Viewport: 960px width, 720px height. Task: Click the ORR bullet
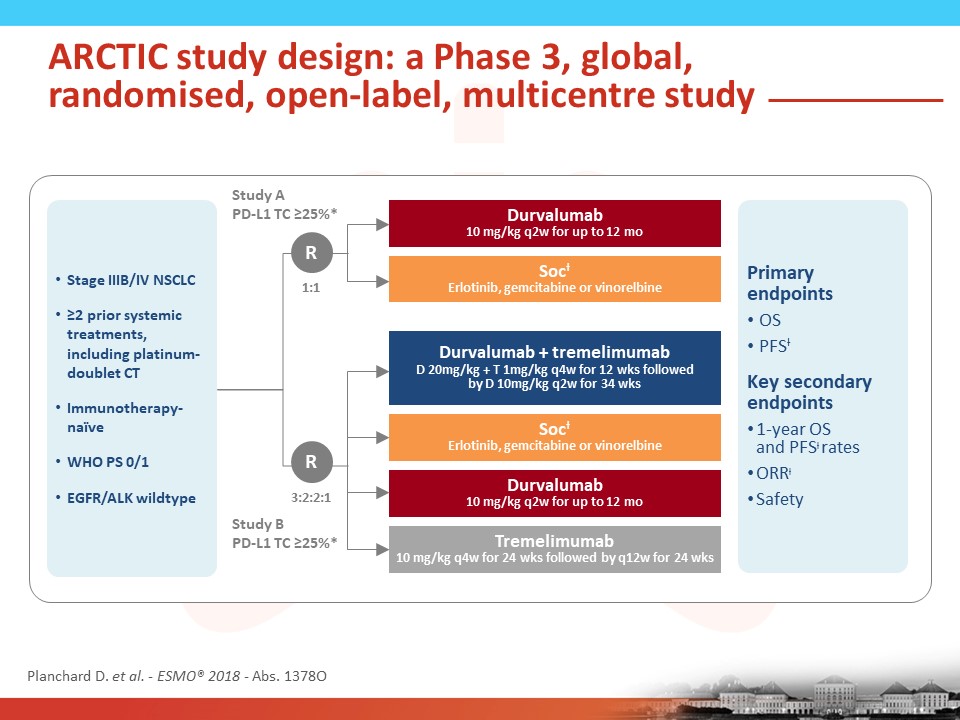(770, 473)
